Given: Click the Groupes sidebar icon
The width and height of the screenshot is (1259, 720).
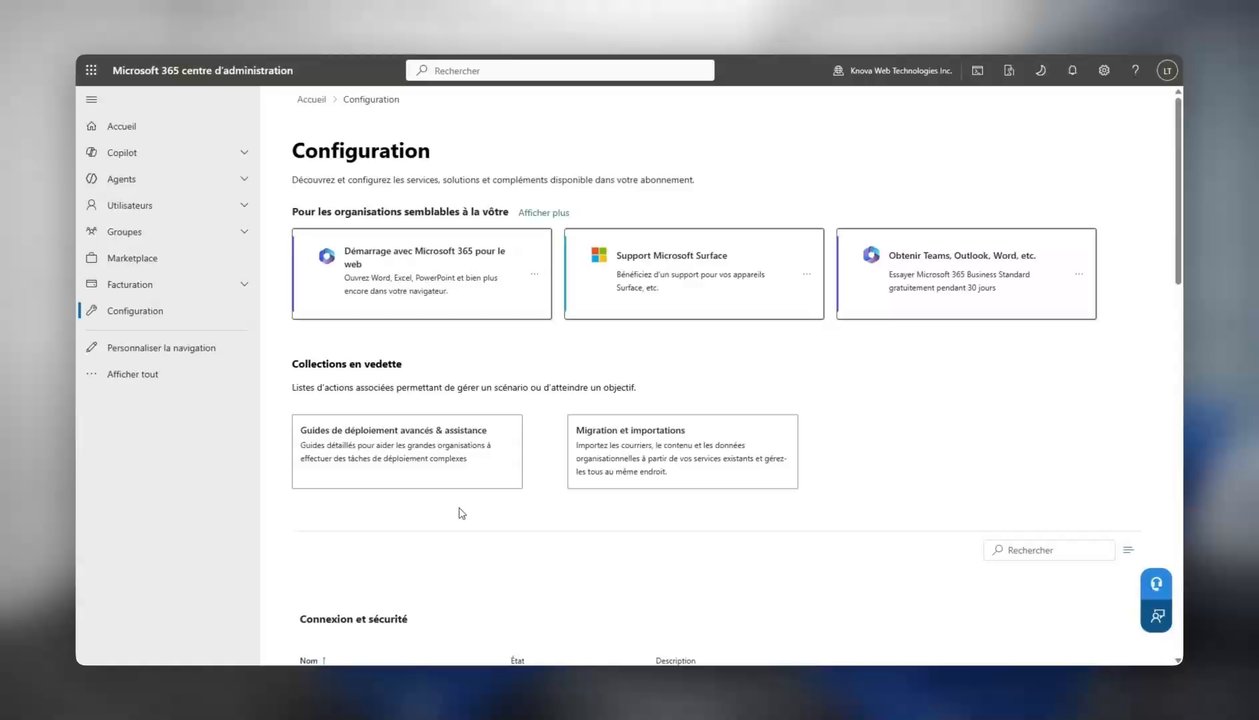Looking at the screenshot, I should [x=92, y=231].
